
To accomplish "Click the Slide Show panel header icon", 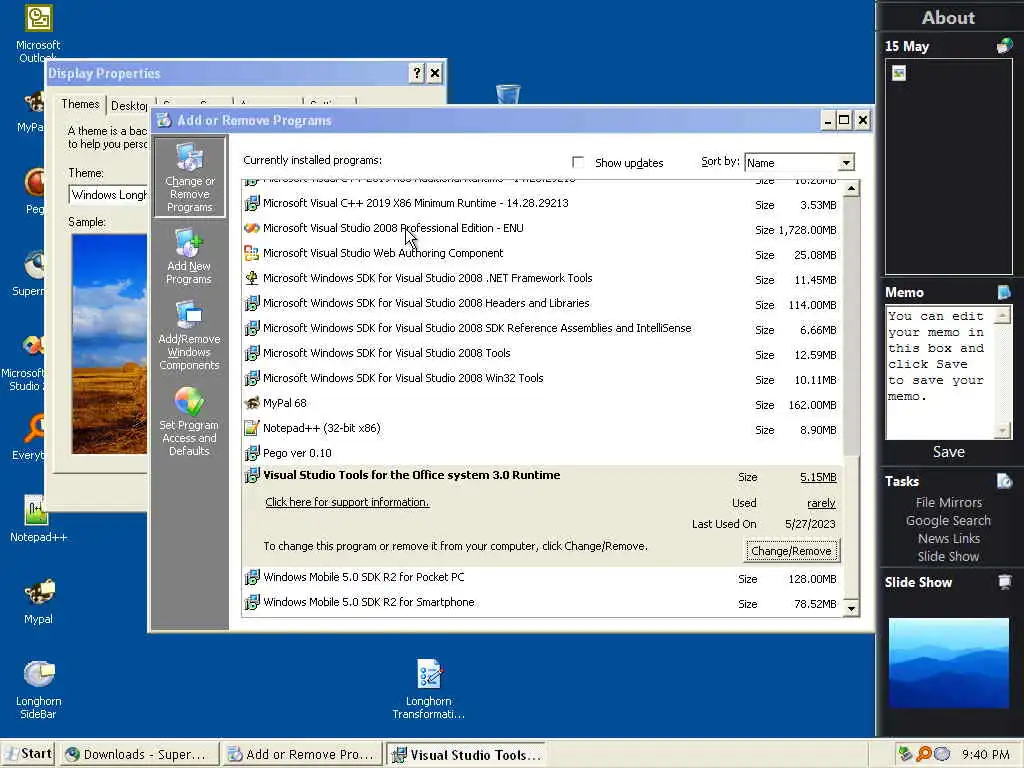I will pos(1004,582).
